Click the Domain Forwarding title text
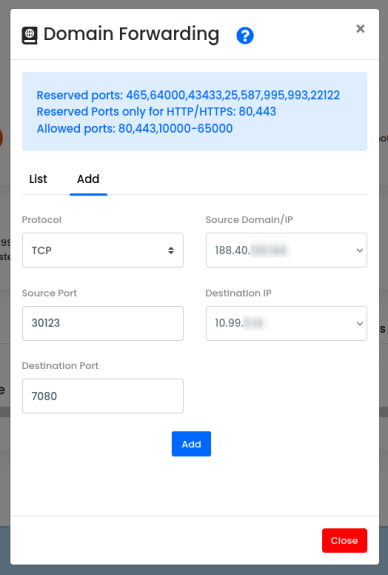 click(x=131, y=34)
